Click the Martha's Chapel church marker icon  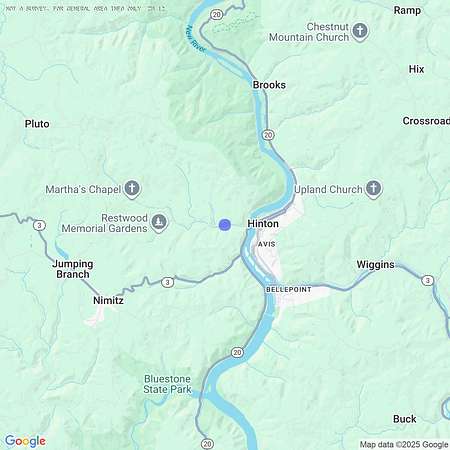click(132, 189)
